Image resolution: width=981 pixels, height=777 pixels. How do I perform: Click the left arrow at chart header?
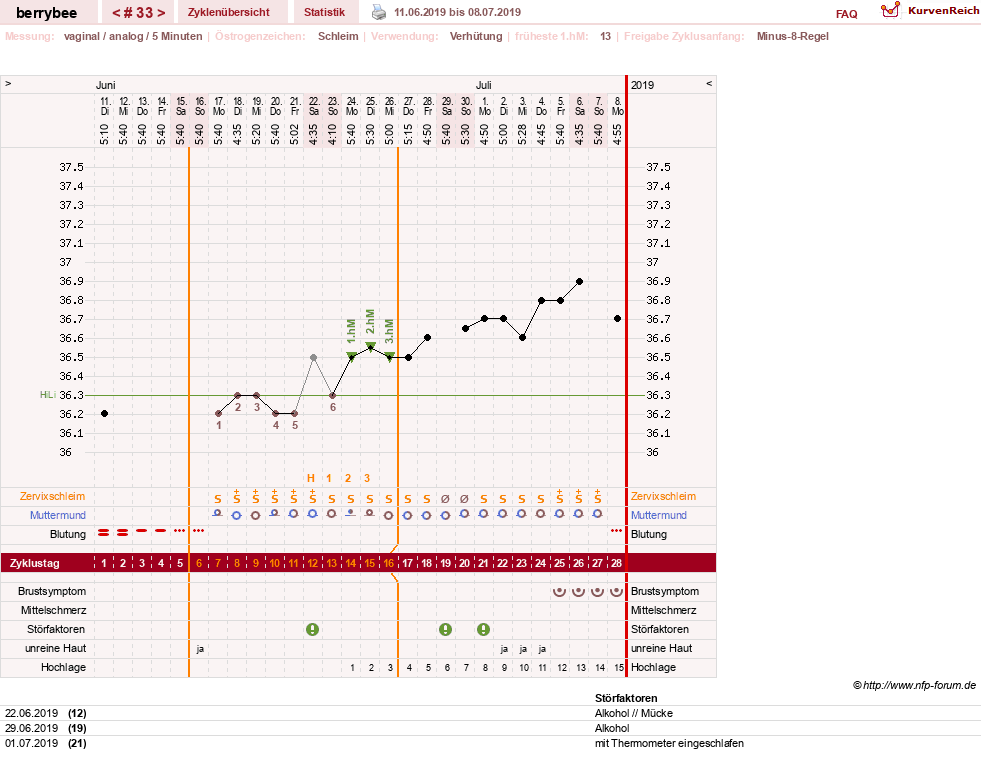point(8,83)
